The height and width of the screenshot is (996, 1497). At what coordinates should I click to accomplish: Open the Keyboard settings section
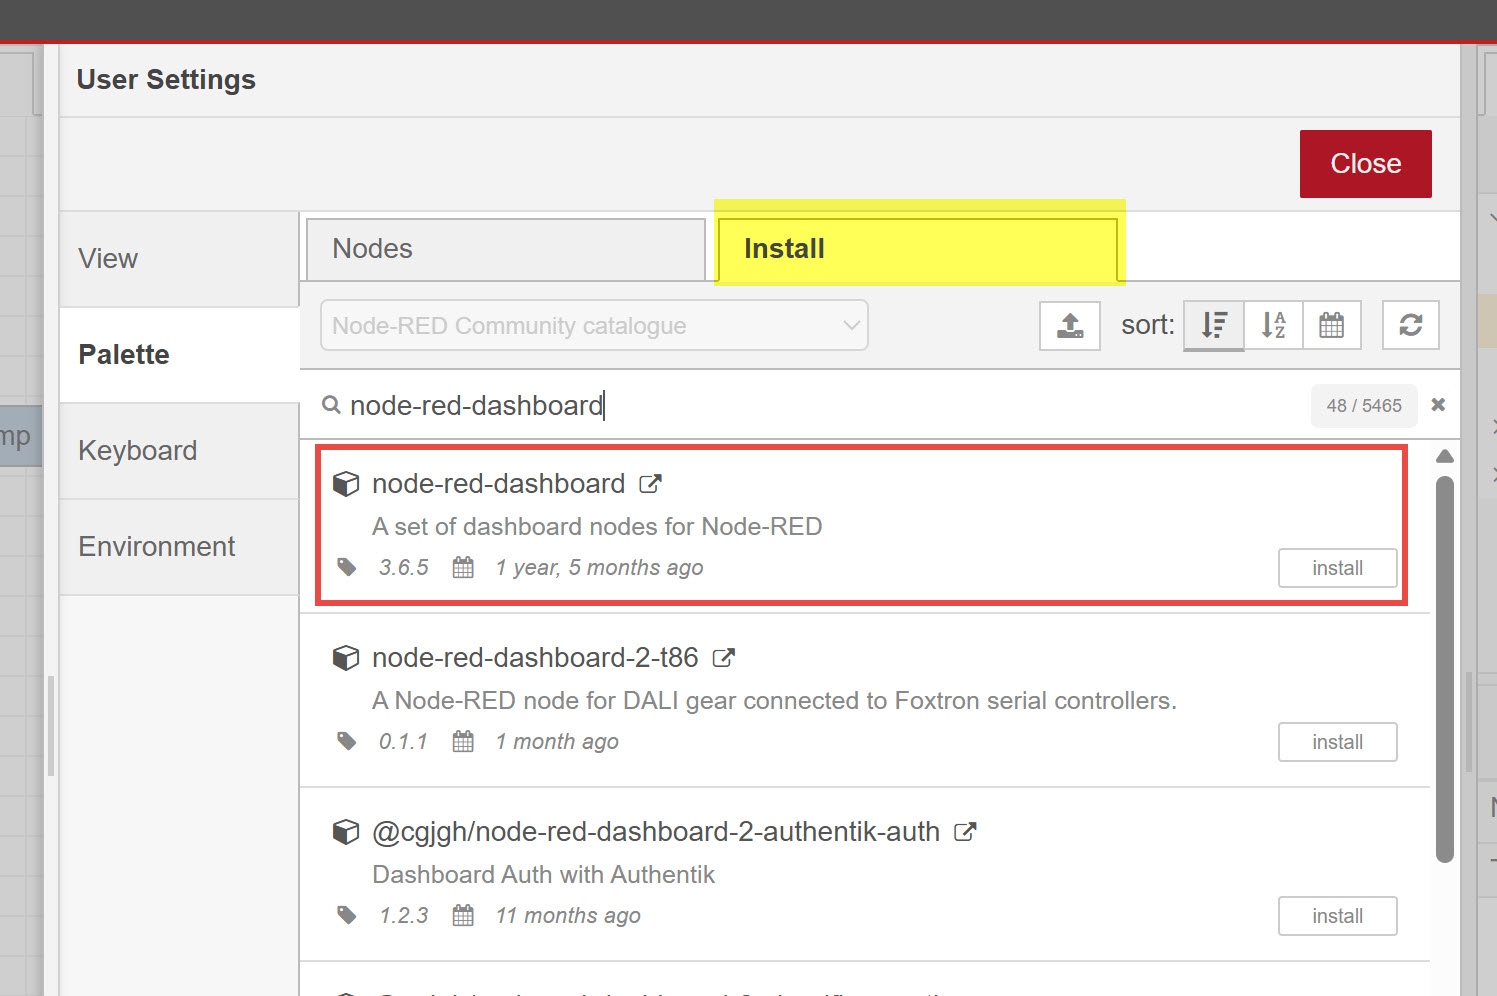(137, 450)
